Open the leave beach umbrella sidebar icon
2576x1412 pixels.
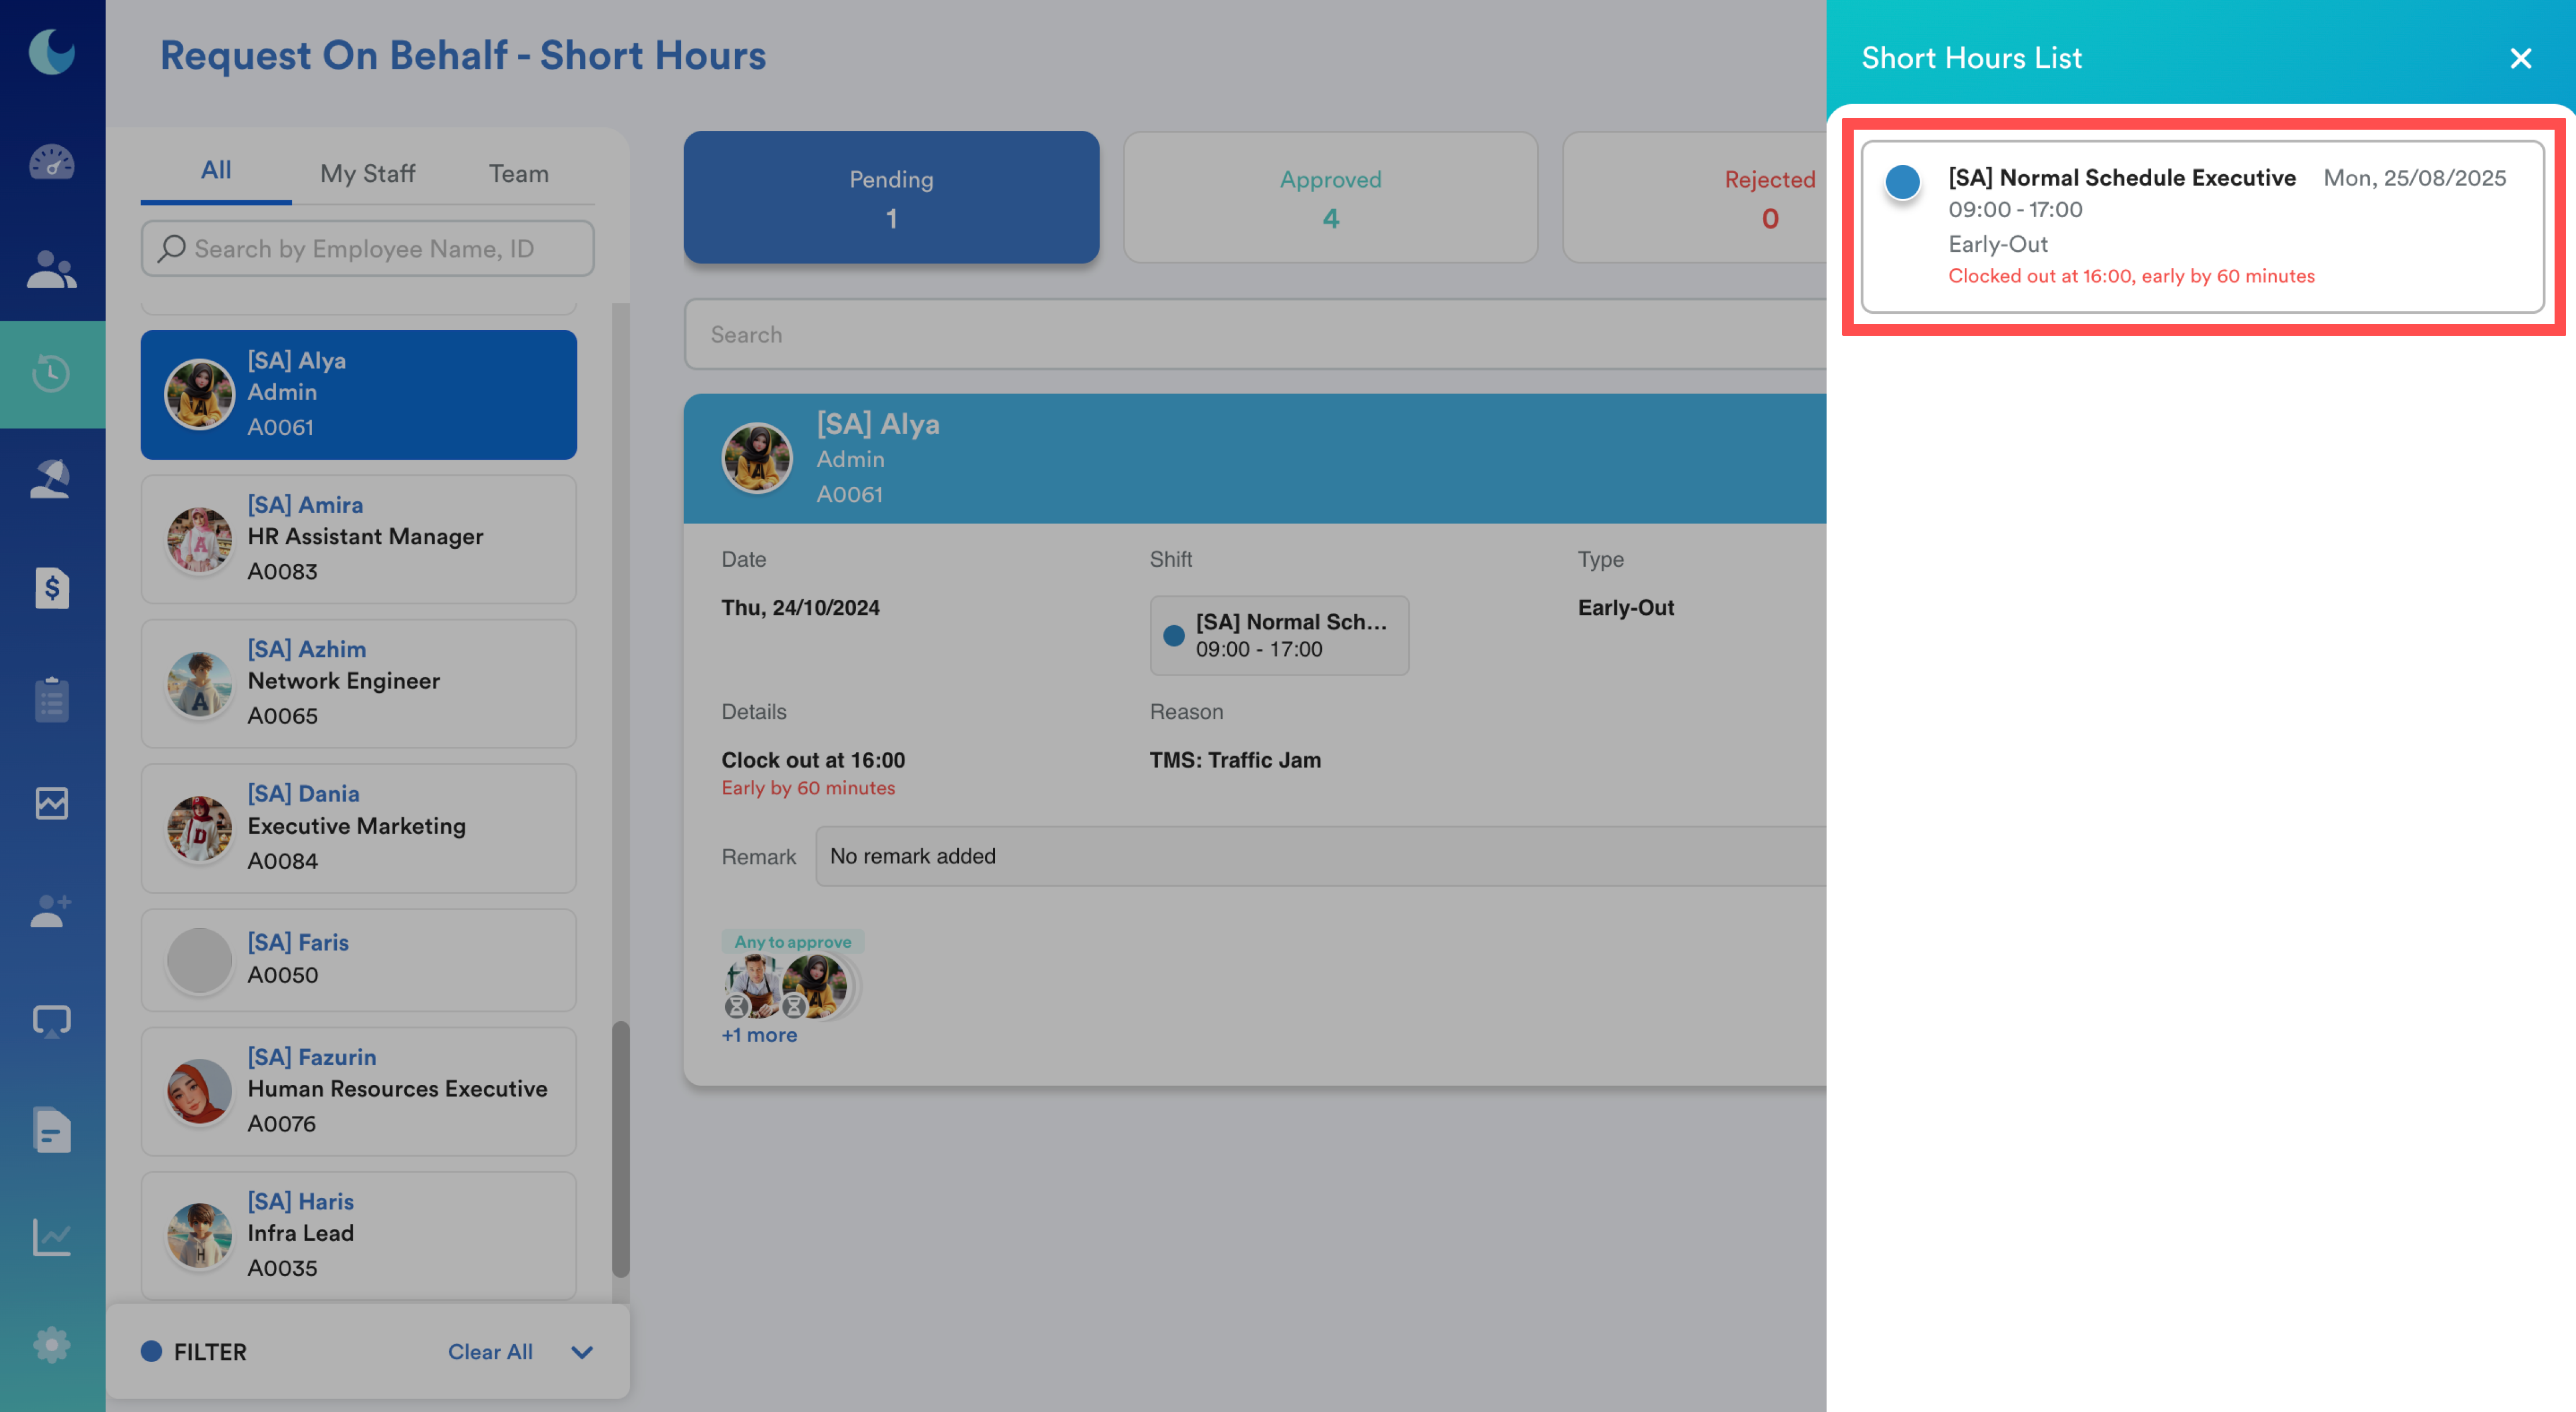(51, 479)
